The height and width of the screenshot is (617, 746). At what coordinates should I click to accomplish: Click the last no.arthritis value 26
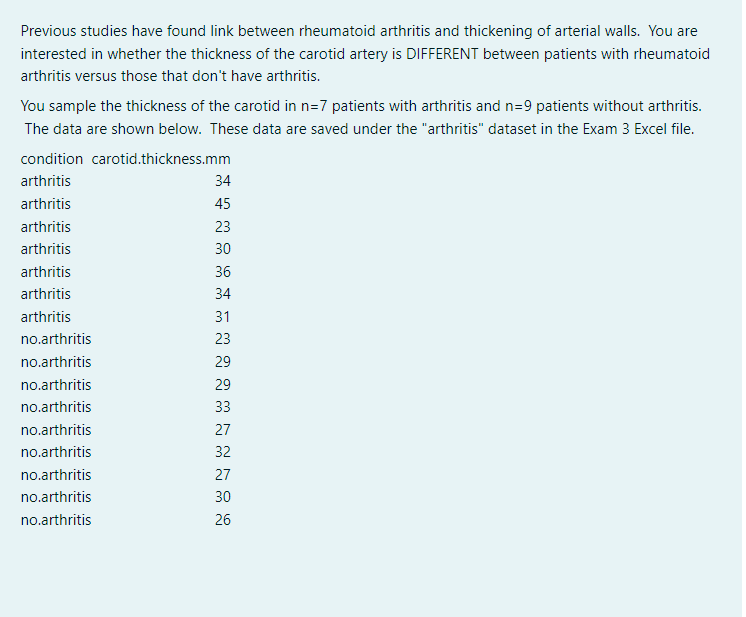coord(223,520)
